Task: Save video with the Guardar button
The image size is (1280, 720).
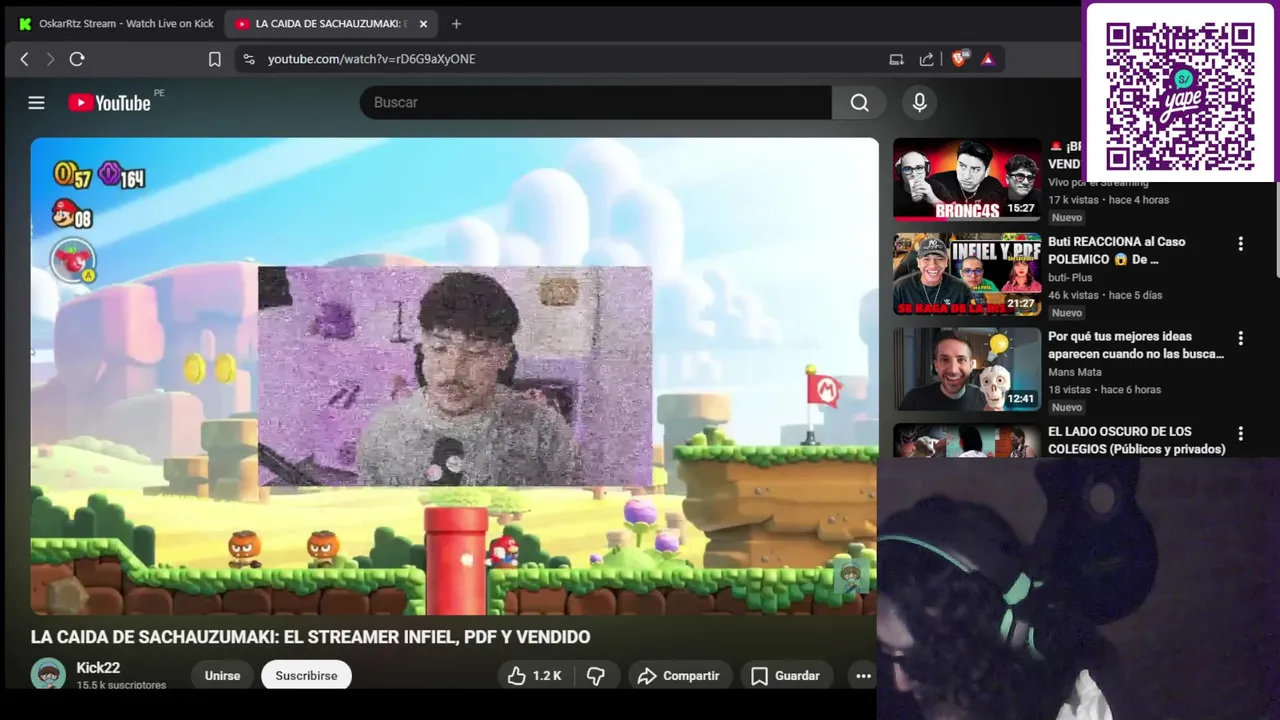Action: (785, 676)
